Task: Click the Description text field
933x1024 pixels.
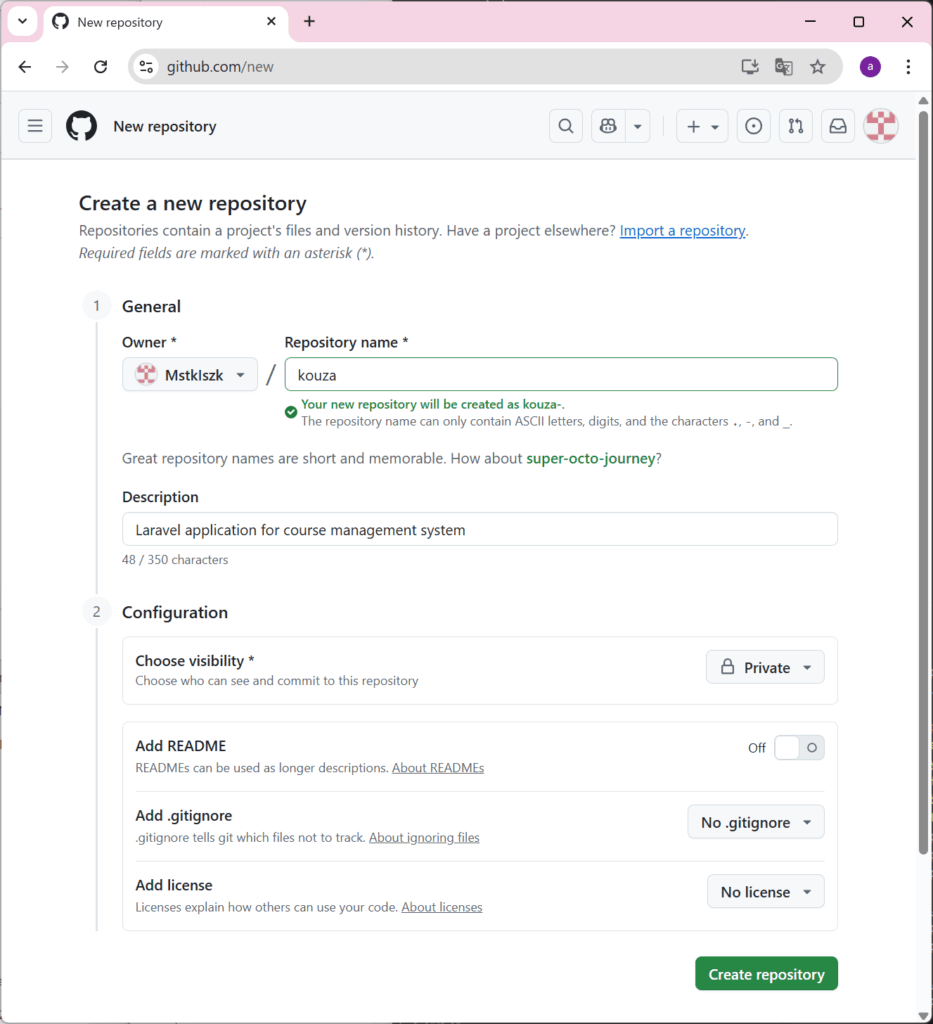Action: [480, 530]
